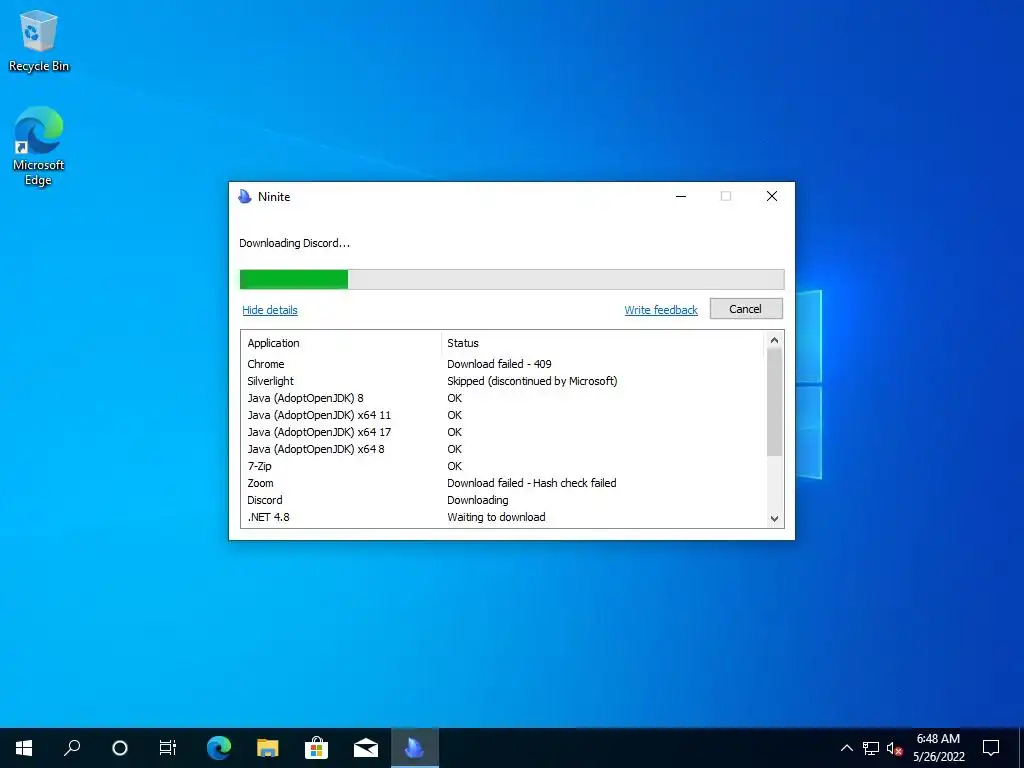Click the OK status for 7-Zip
Image resolution: width=1024 pixels, height=768 pixels.
tap(455, 466)
